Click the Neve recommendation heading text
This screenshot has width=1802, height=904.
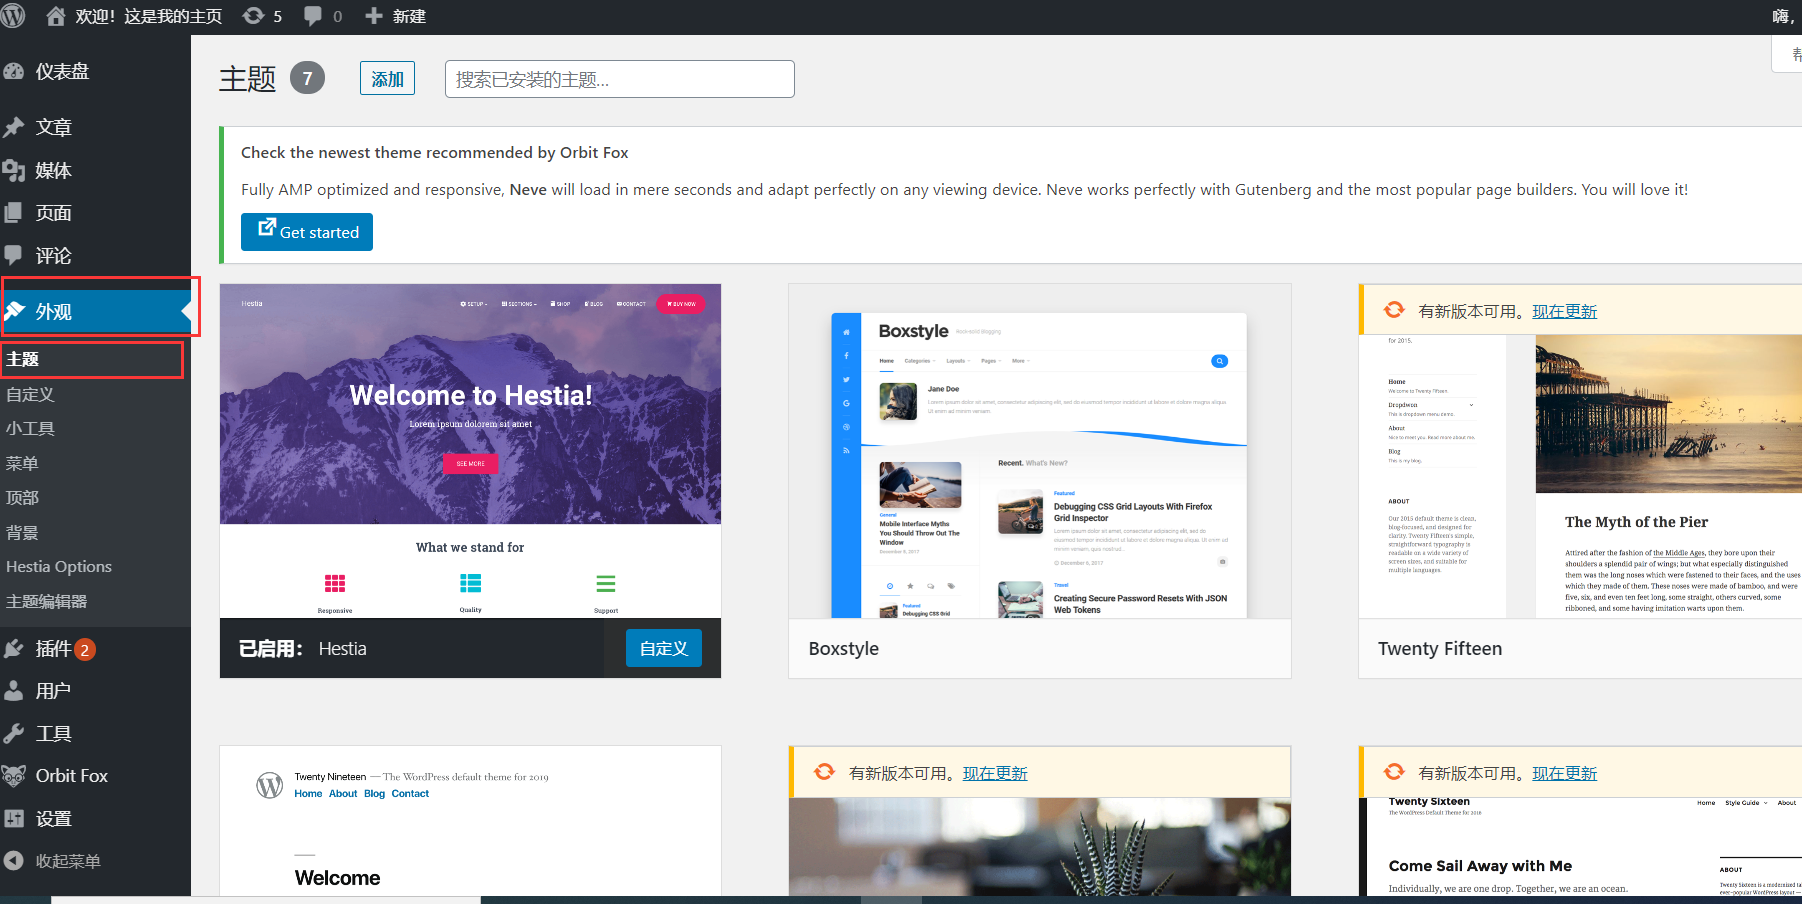pyautogui.click(x=435, y=152)
